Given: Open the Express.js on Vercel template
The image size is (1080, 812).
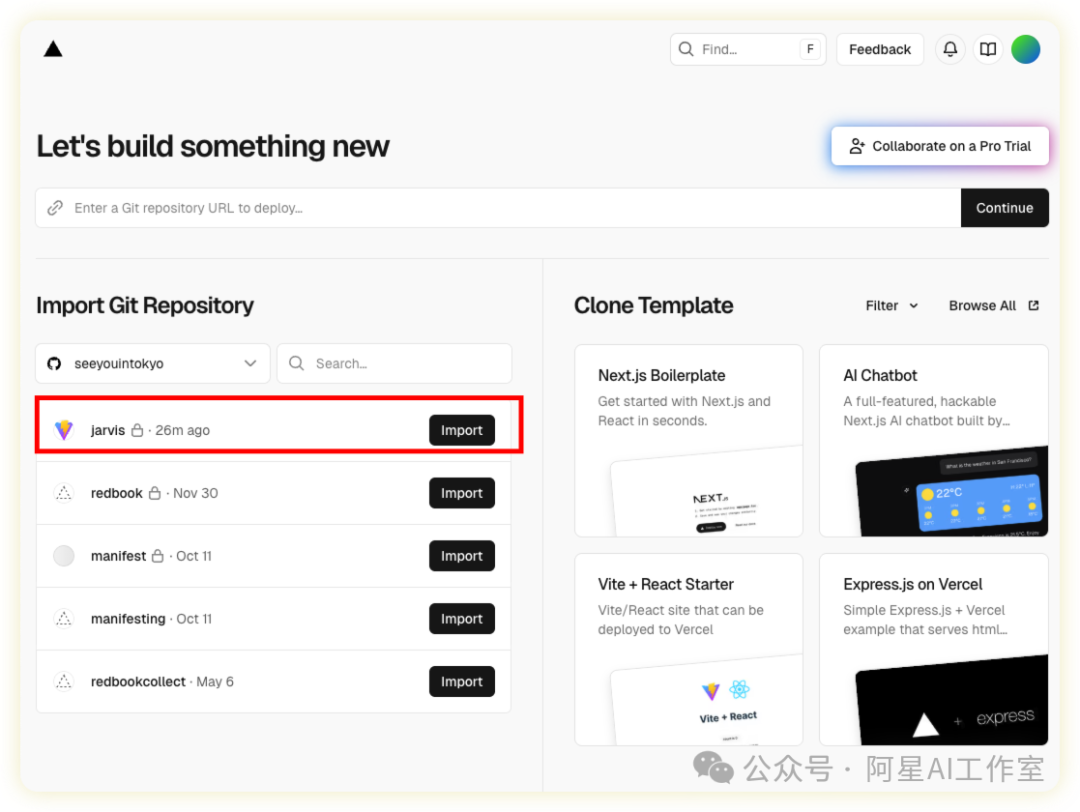Looking at the screenshot, I should point(933,649).
